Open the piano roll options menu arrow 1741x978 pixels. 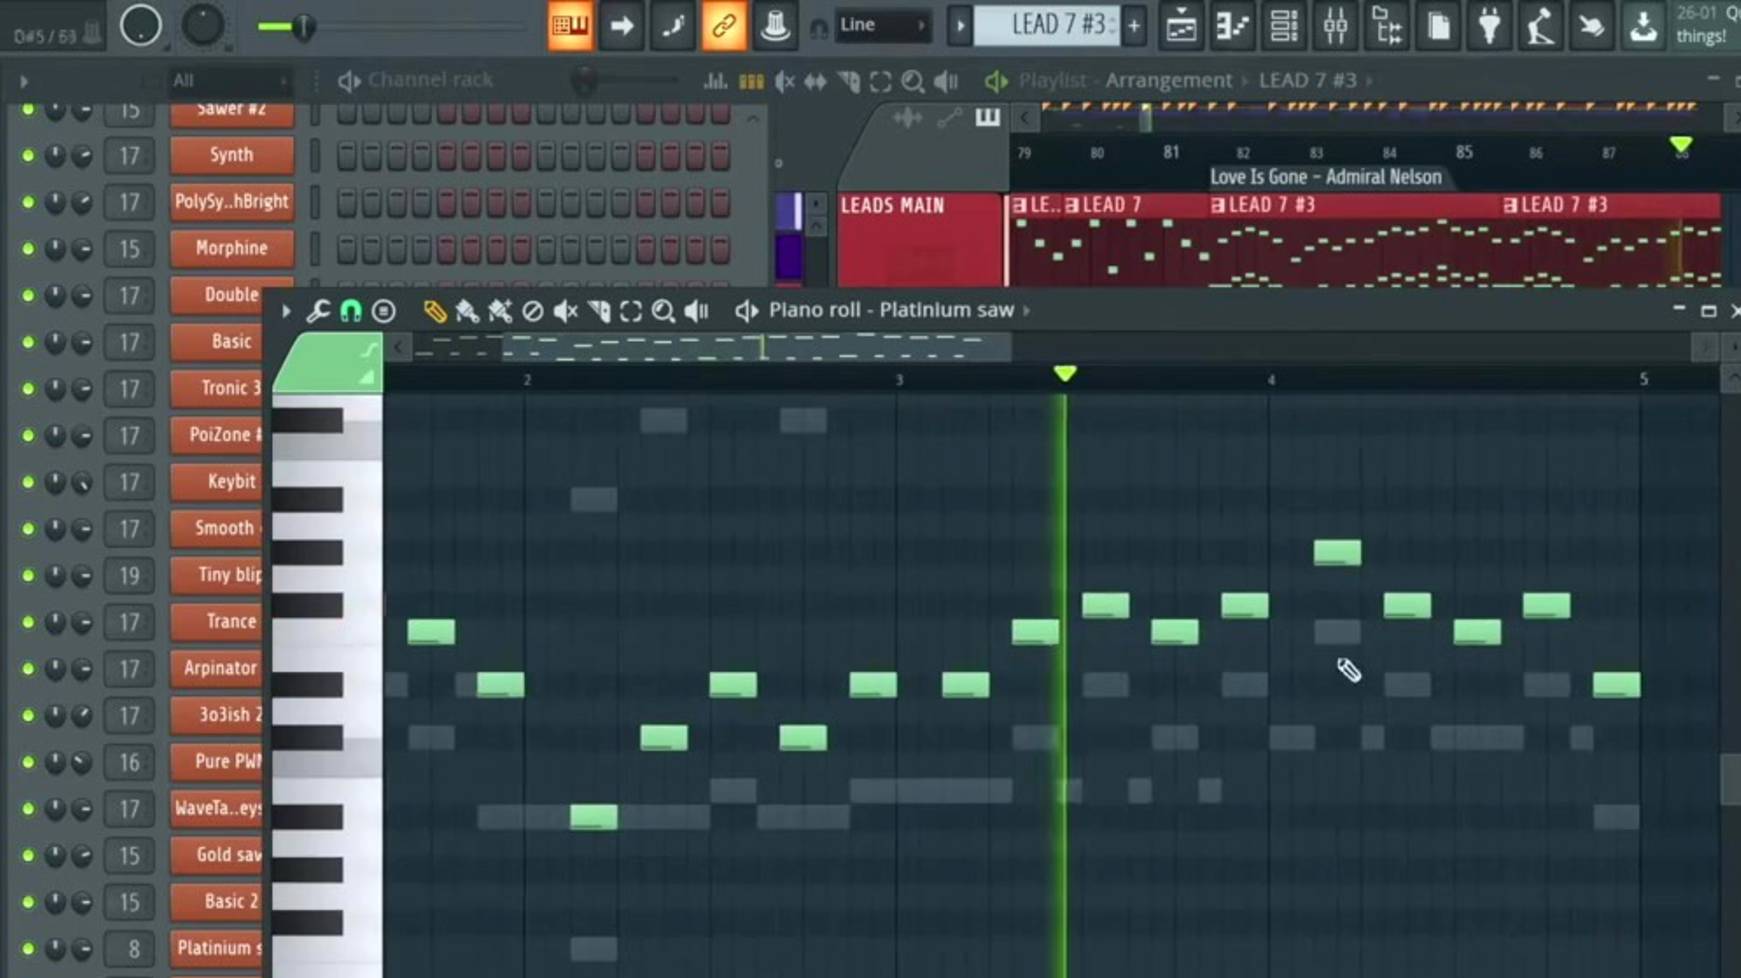(286, 311)
